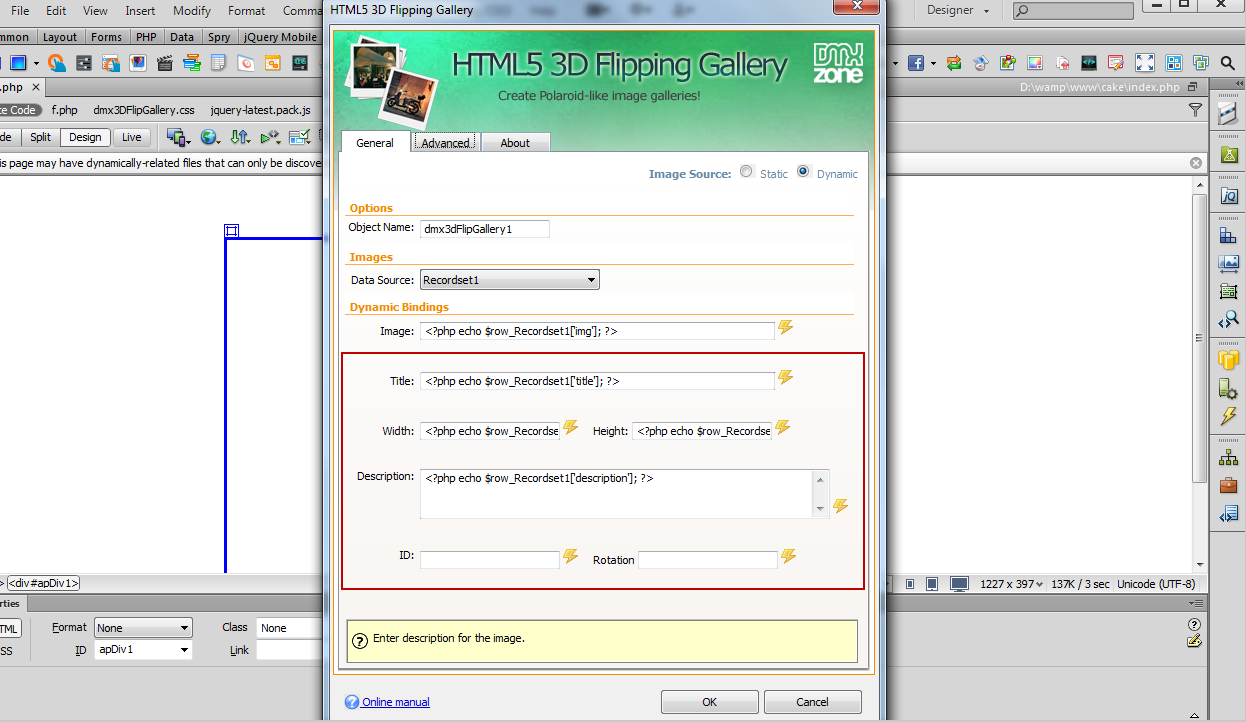The height and width of the screenshot is (722, 1246).
Task: Click the lightning icon next to Width
Action: click(x=570, y=428)
